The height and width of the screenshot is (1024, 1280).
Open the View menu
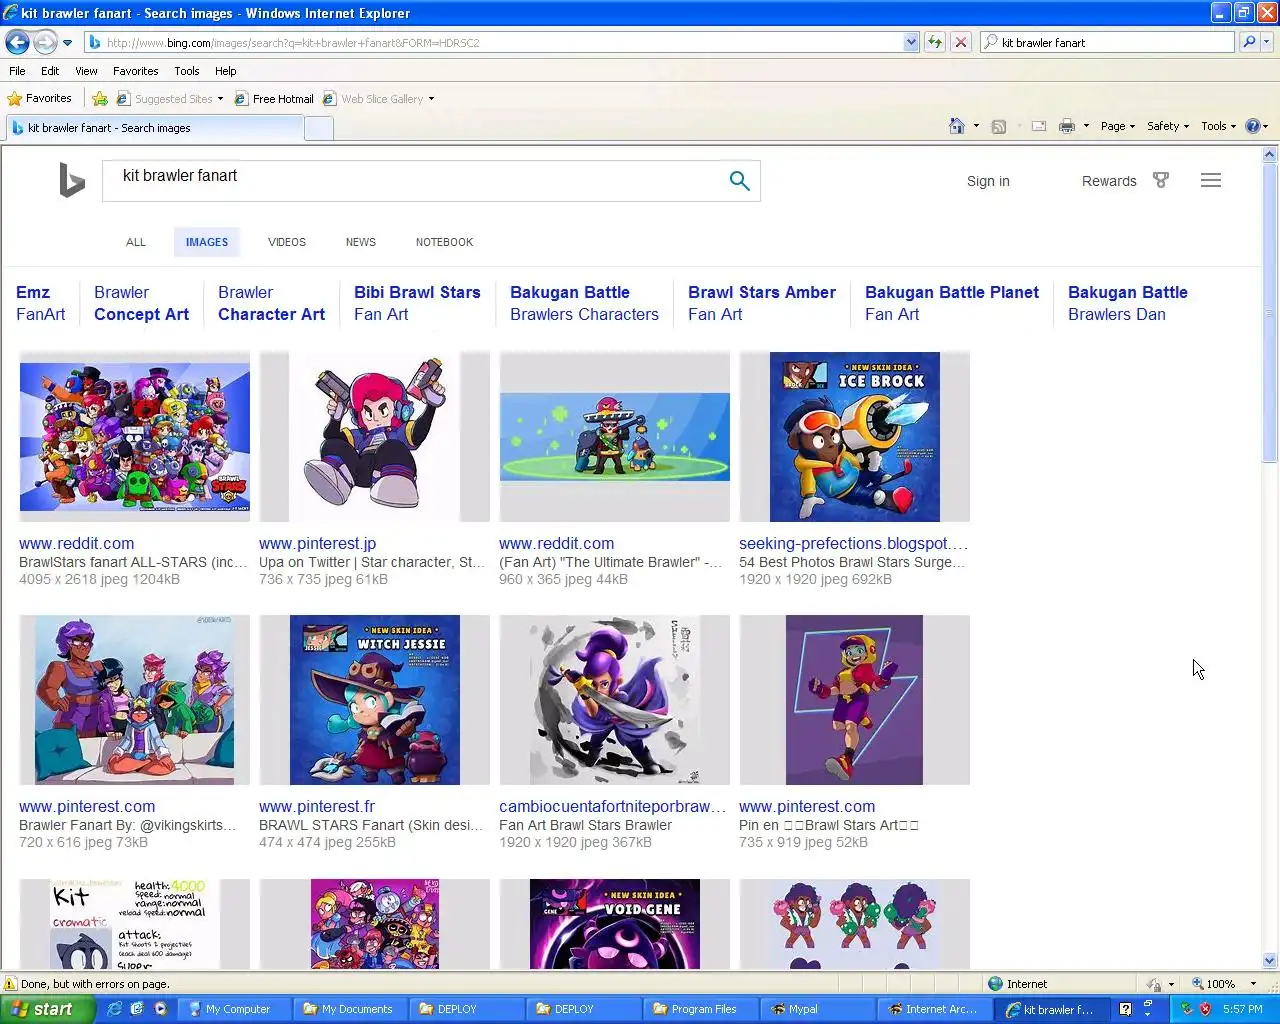tap(86, 71)
